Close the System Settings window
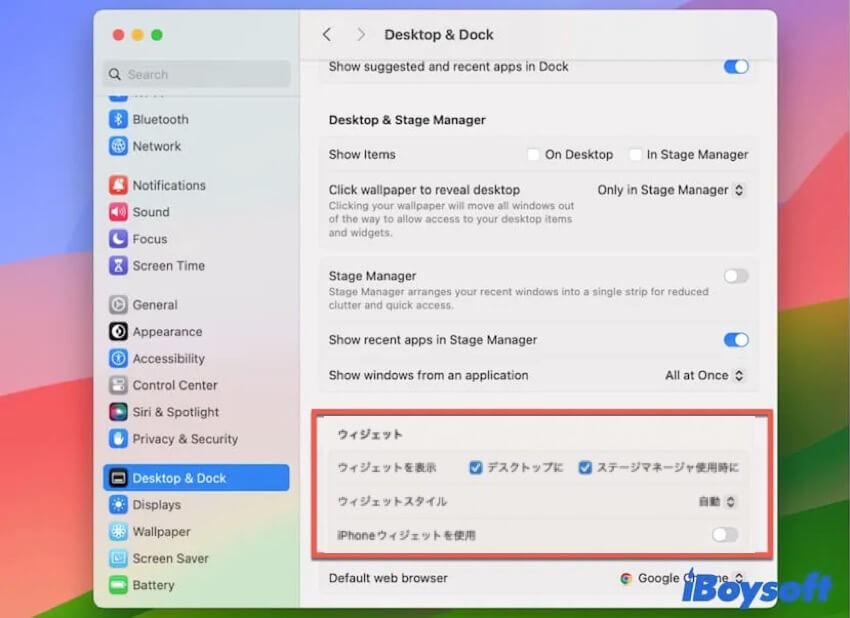The height and width of the screenshot is (618, 850). point(118,35)
